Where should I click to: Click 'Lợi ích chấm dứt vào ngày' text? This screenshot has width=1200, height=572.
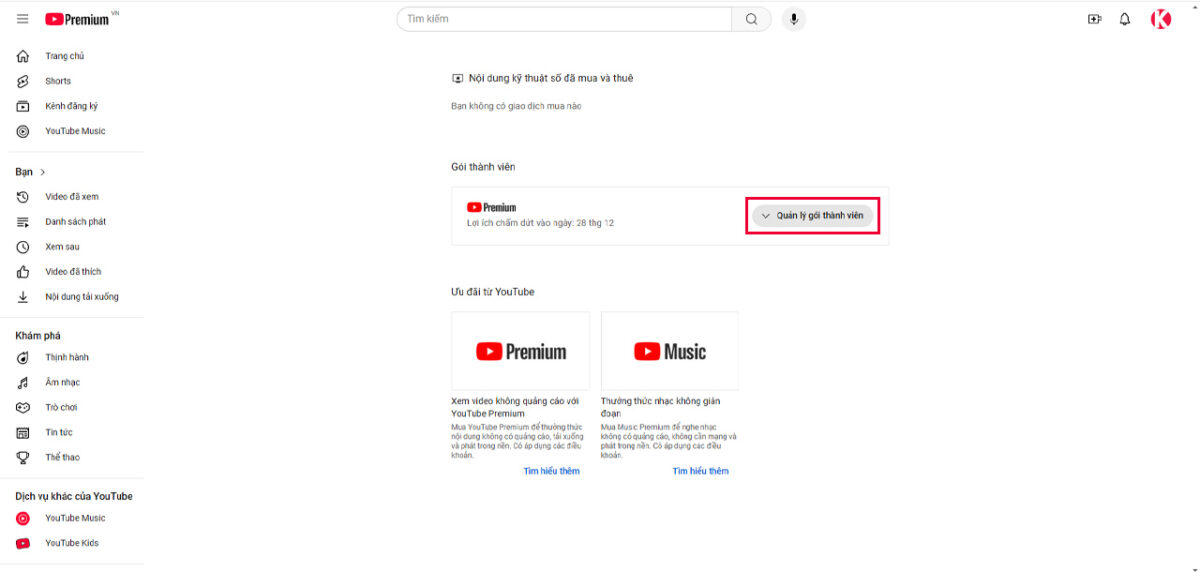540,223
